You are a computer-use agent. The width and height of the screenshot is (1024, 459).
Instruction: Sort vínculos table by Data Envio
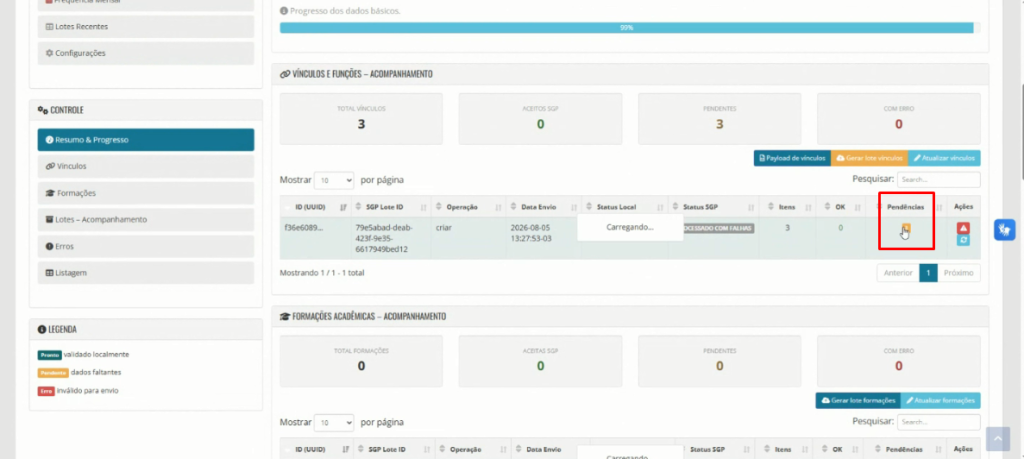coord(542,207)
